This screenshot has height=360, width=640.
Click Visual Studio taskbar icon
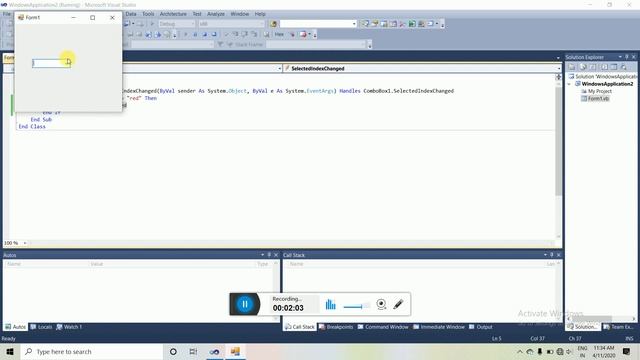214,351
